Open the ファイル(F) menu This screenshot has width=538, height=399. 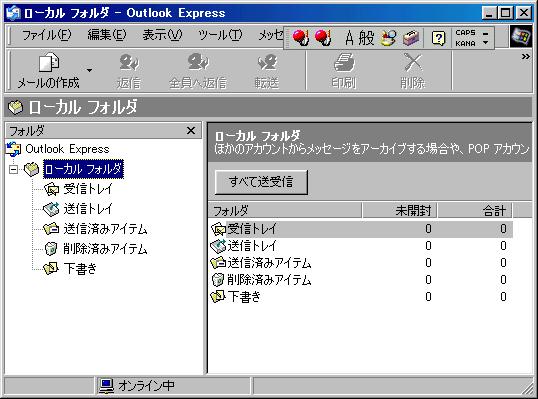47,35
